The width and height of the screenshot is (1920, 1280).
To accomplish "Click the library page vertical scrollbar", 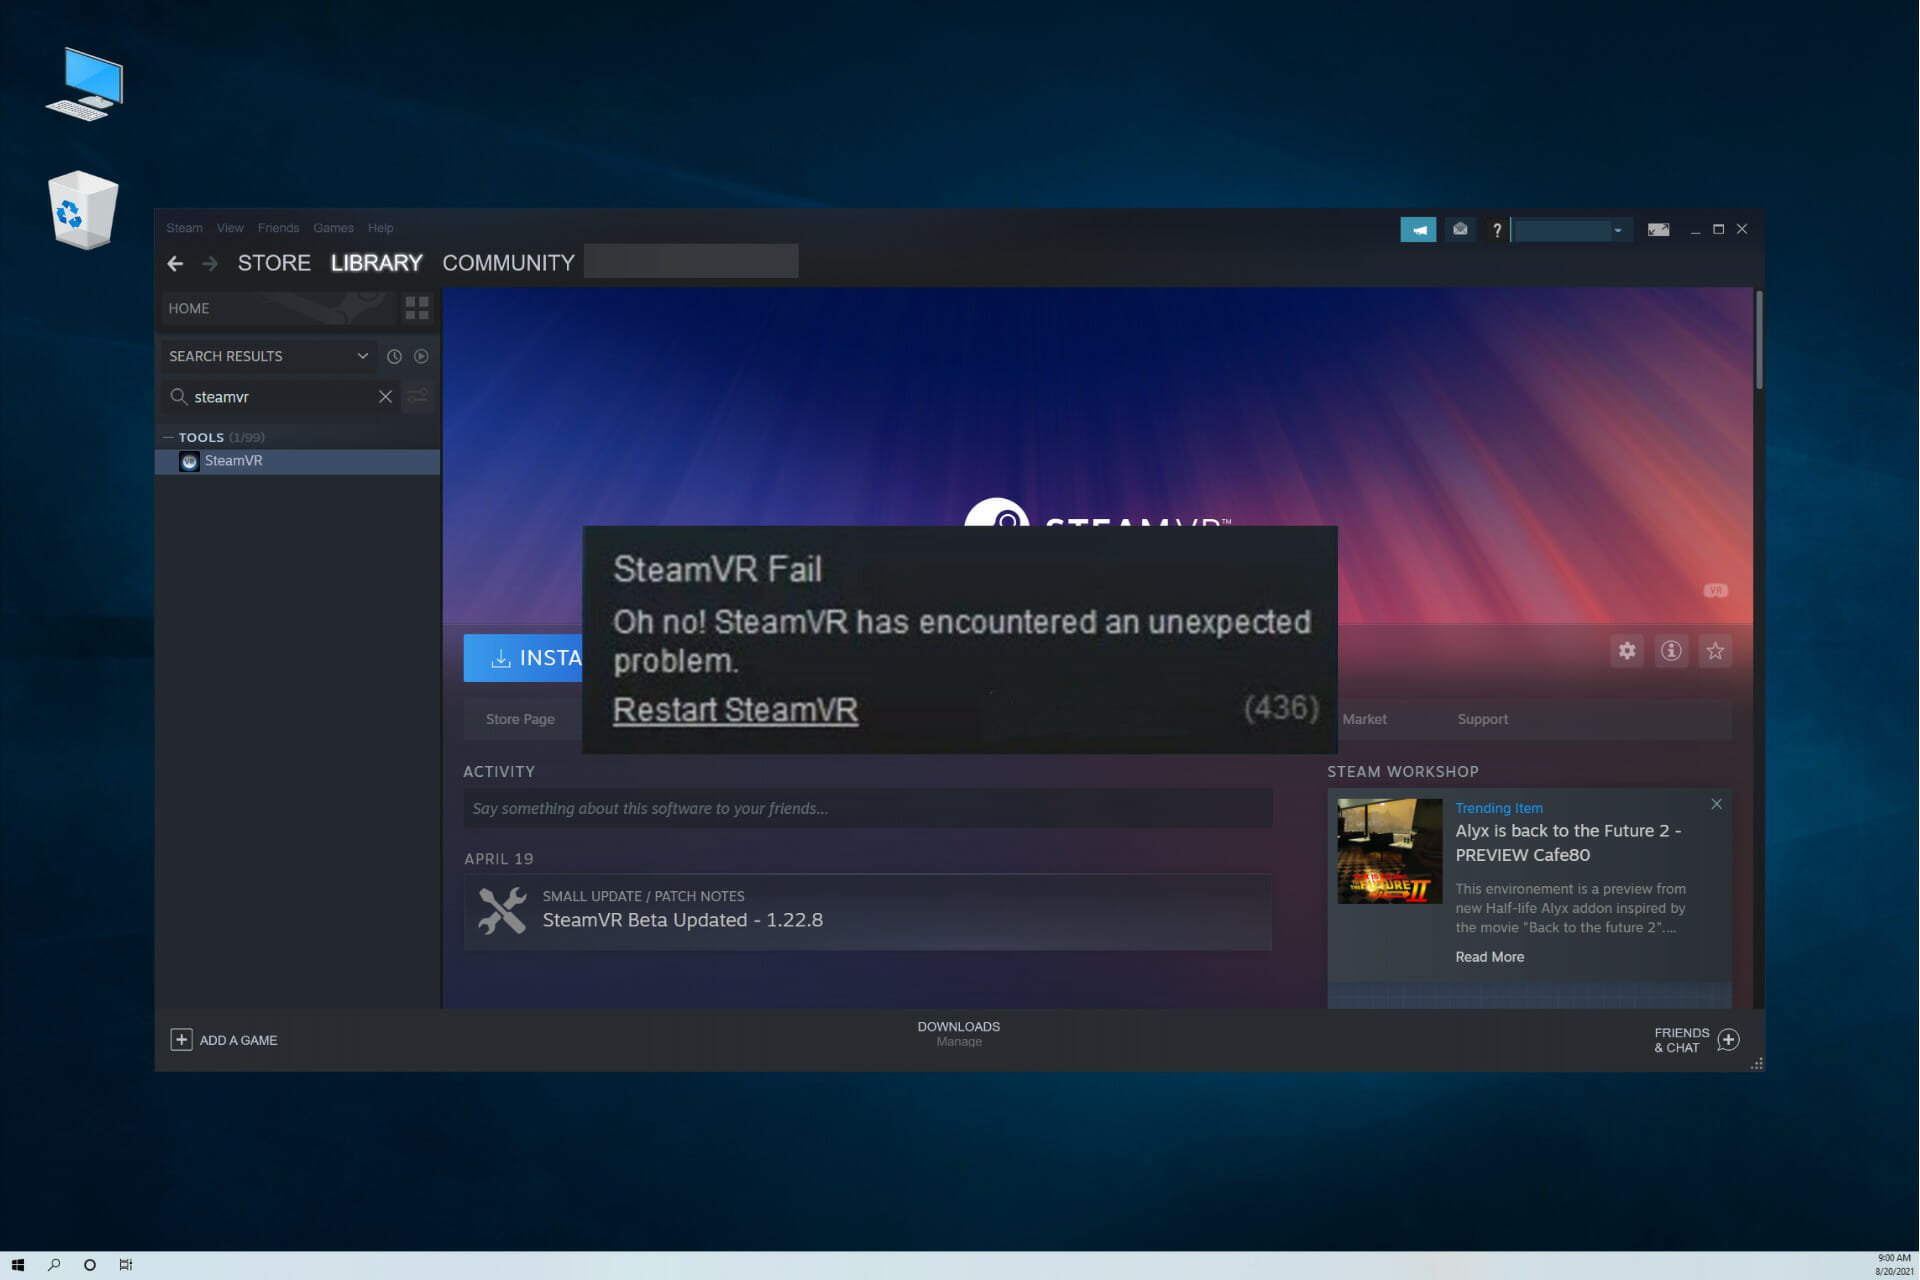I will [1758, 340].
